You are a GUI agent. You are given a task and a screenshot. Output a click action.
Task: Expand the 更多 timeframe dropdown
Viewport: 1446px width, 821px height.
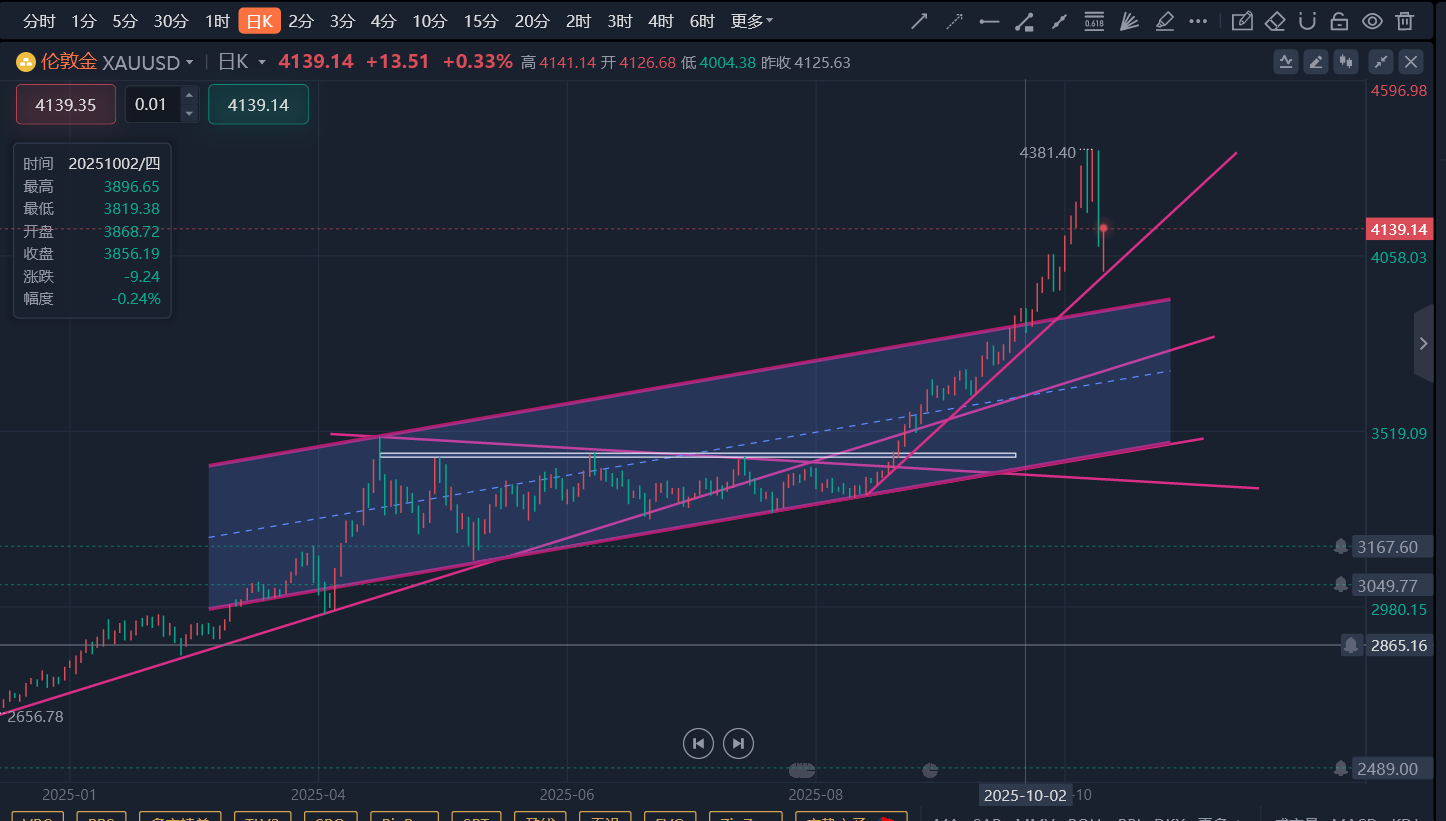(752, 21)
